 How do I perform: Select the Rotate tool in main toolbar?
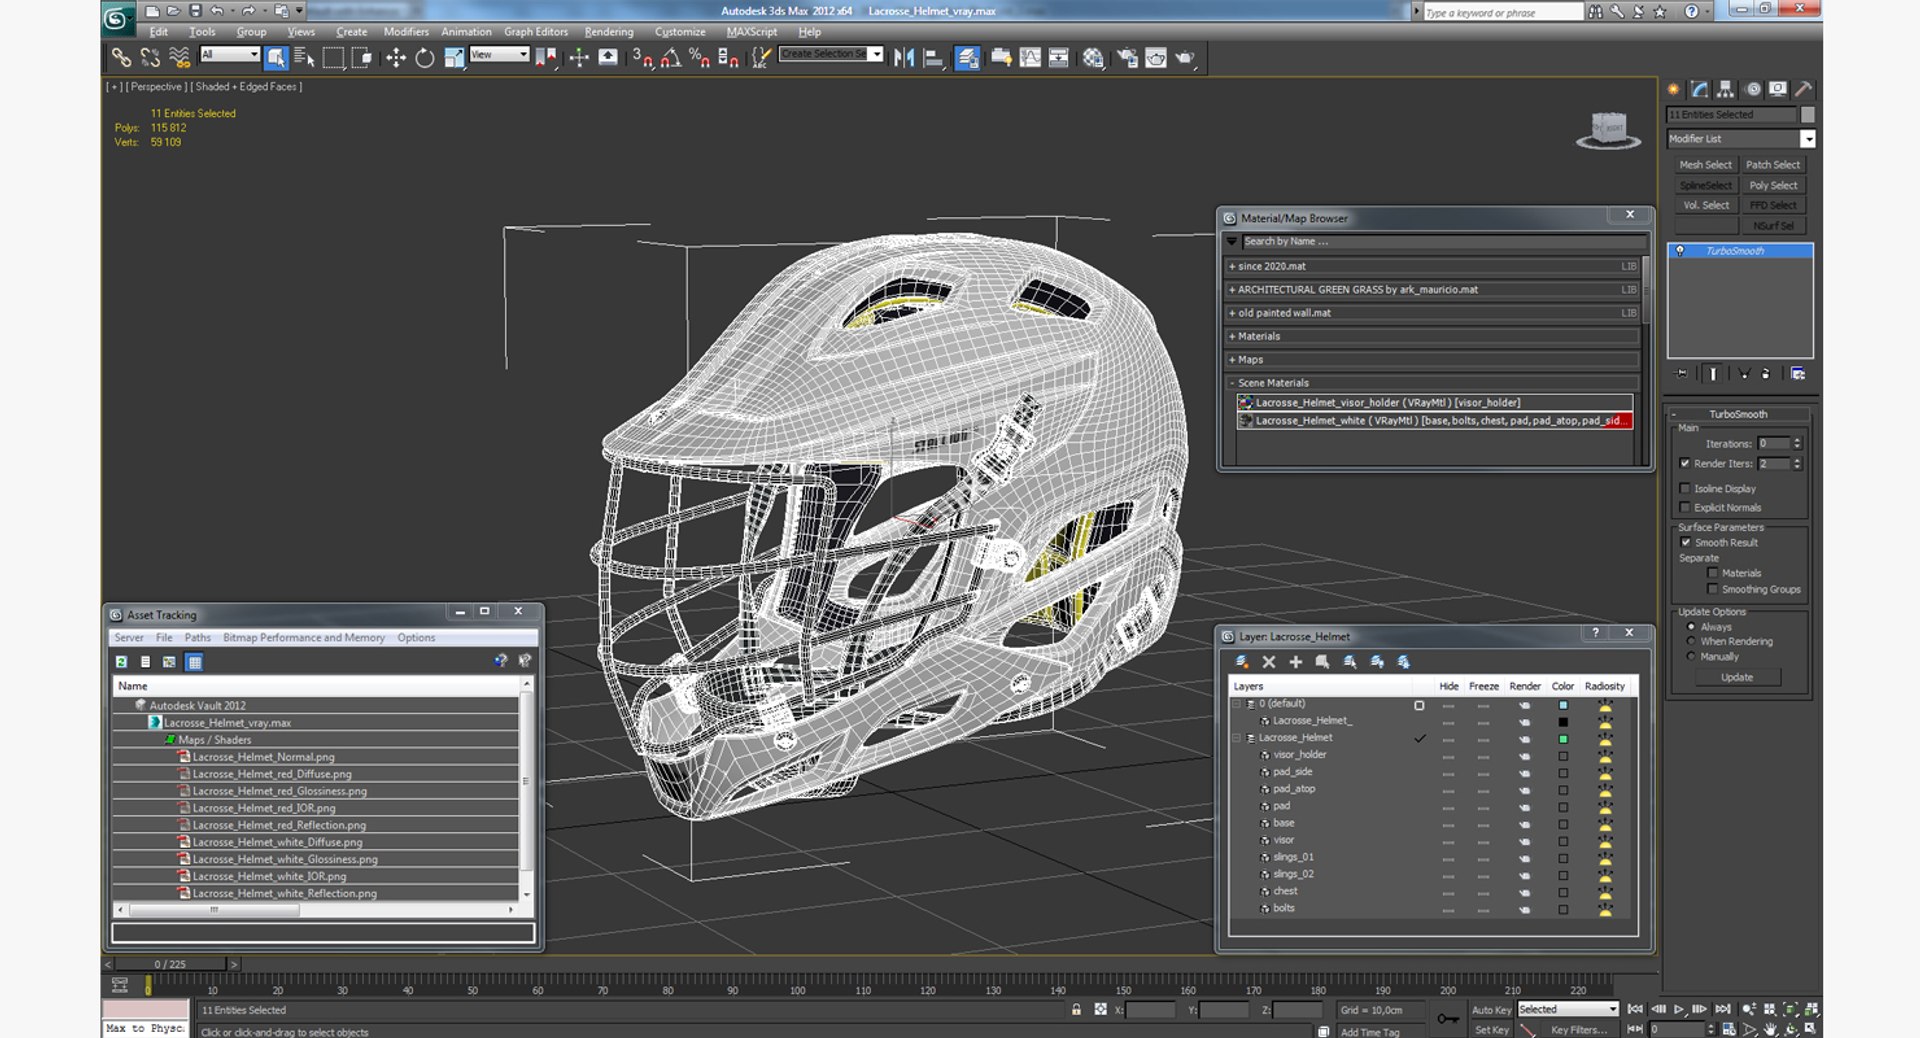425,58
